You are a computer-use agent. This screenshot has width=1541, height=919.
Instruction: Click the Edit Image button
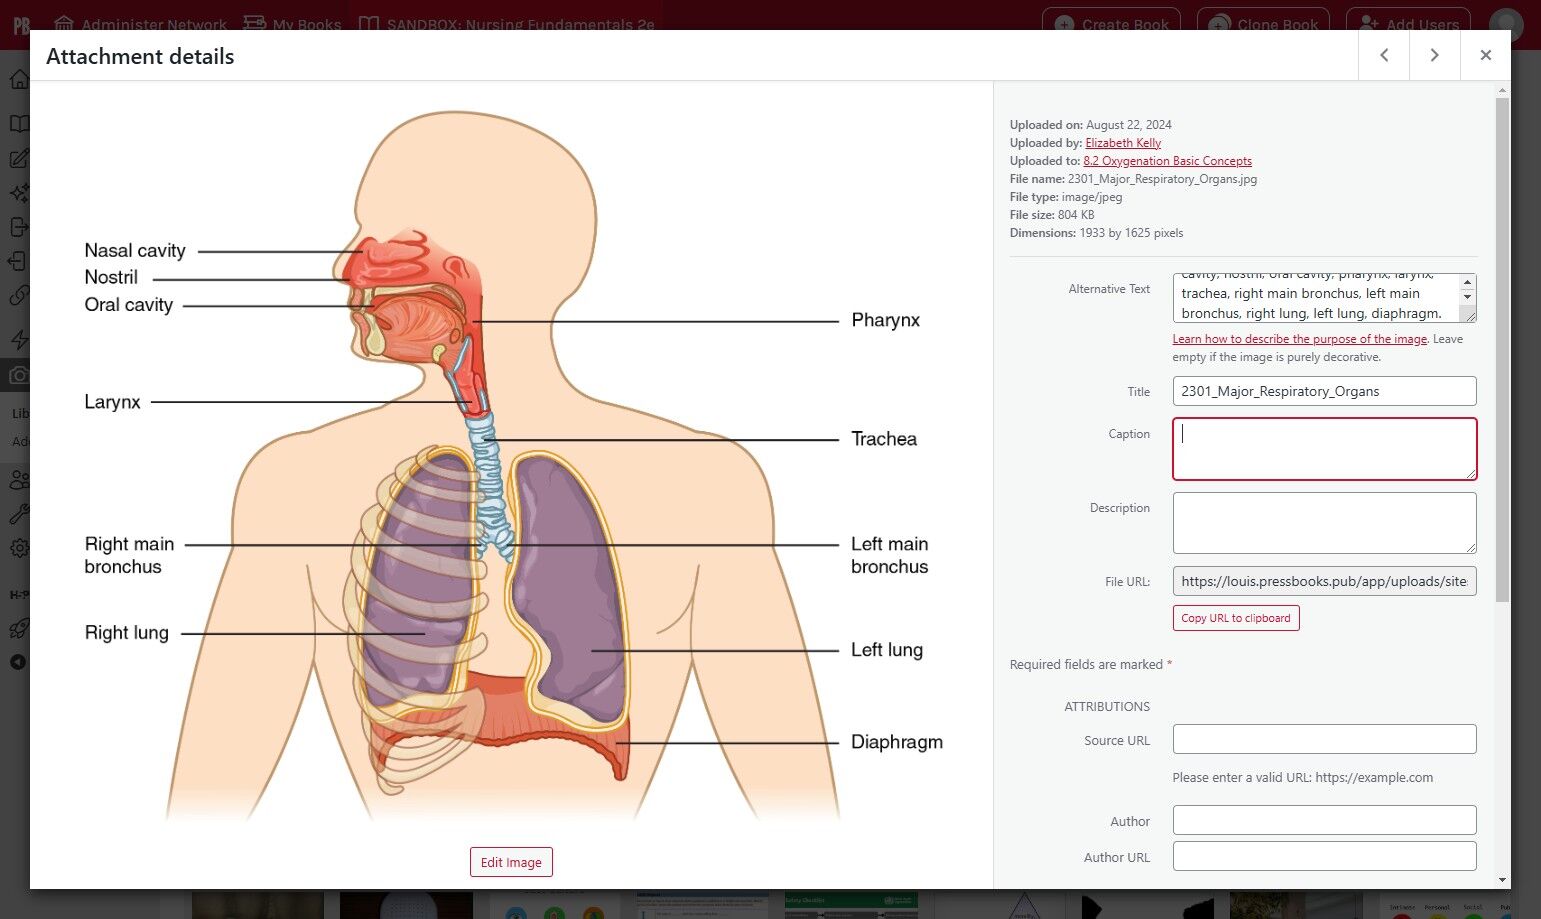coord(511,862)
